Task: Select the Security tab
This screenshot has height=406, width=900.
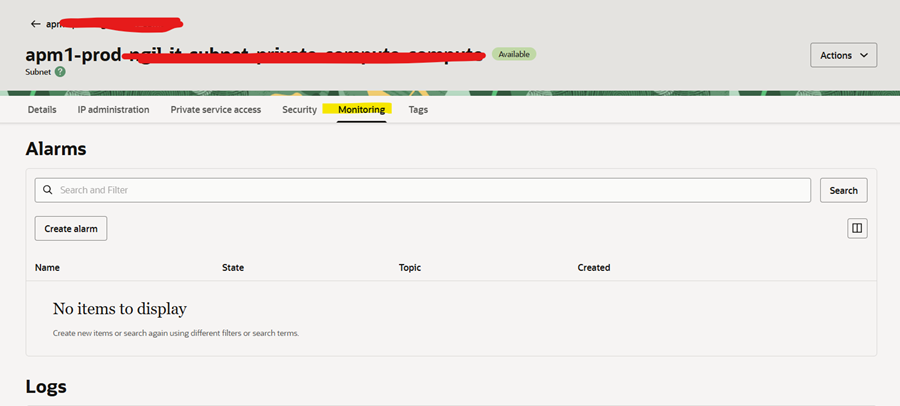Action: 299,110
